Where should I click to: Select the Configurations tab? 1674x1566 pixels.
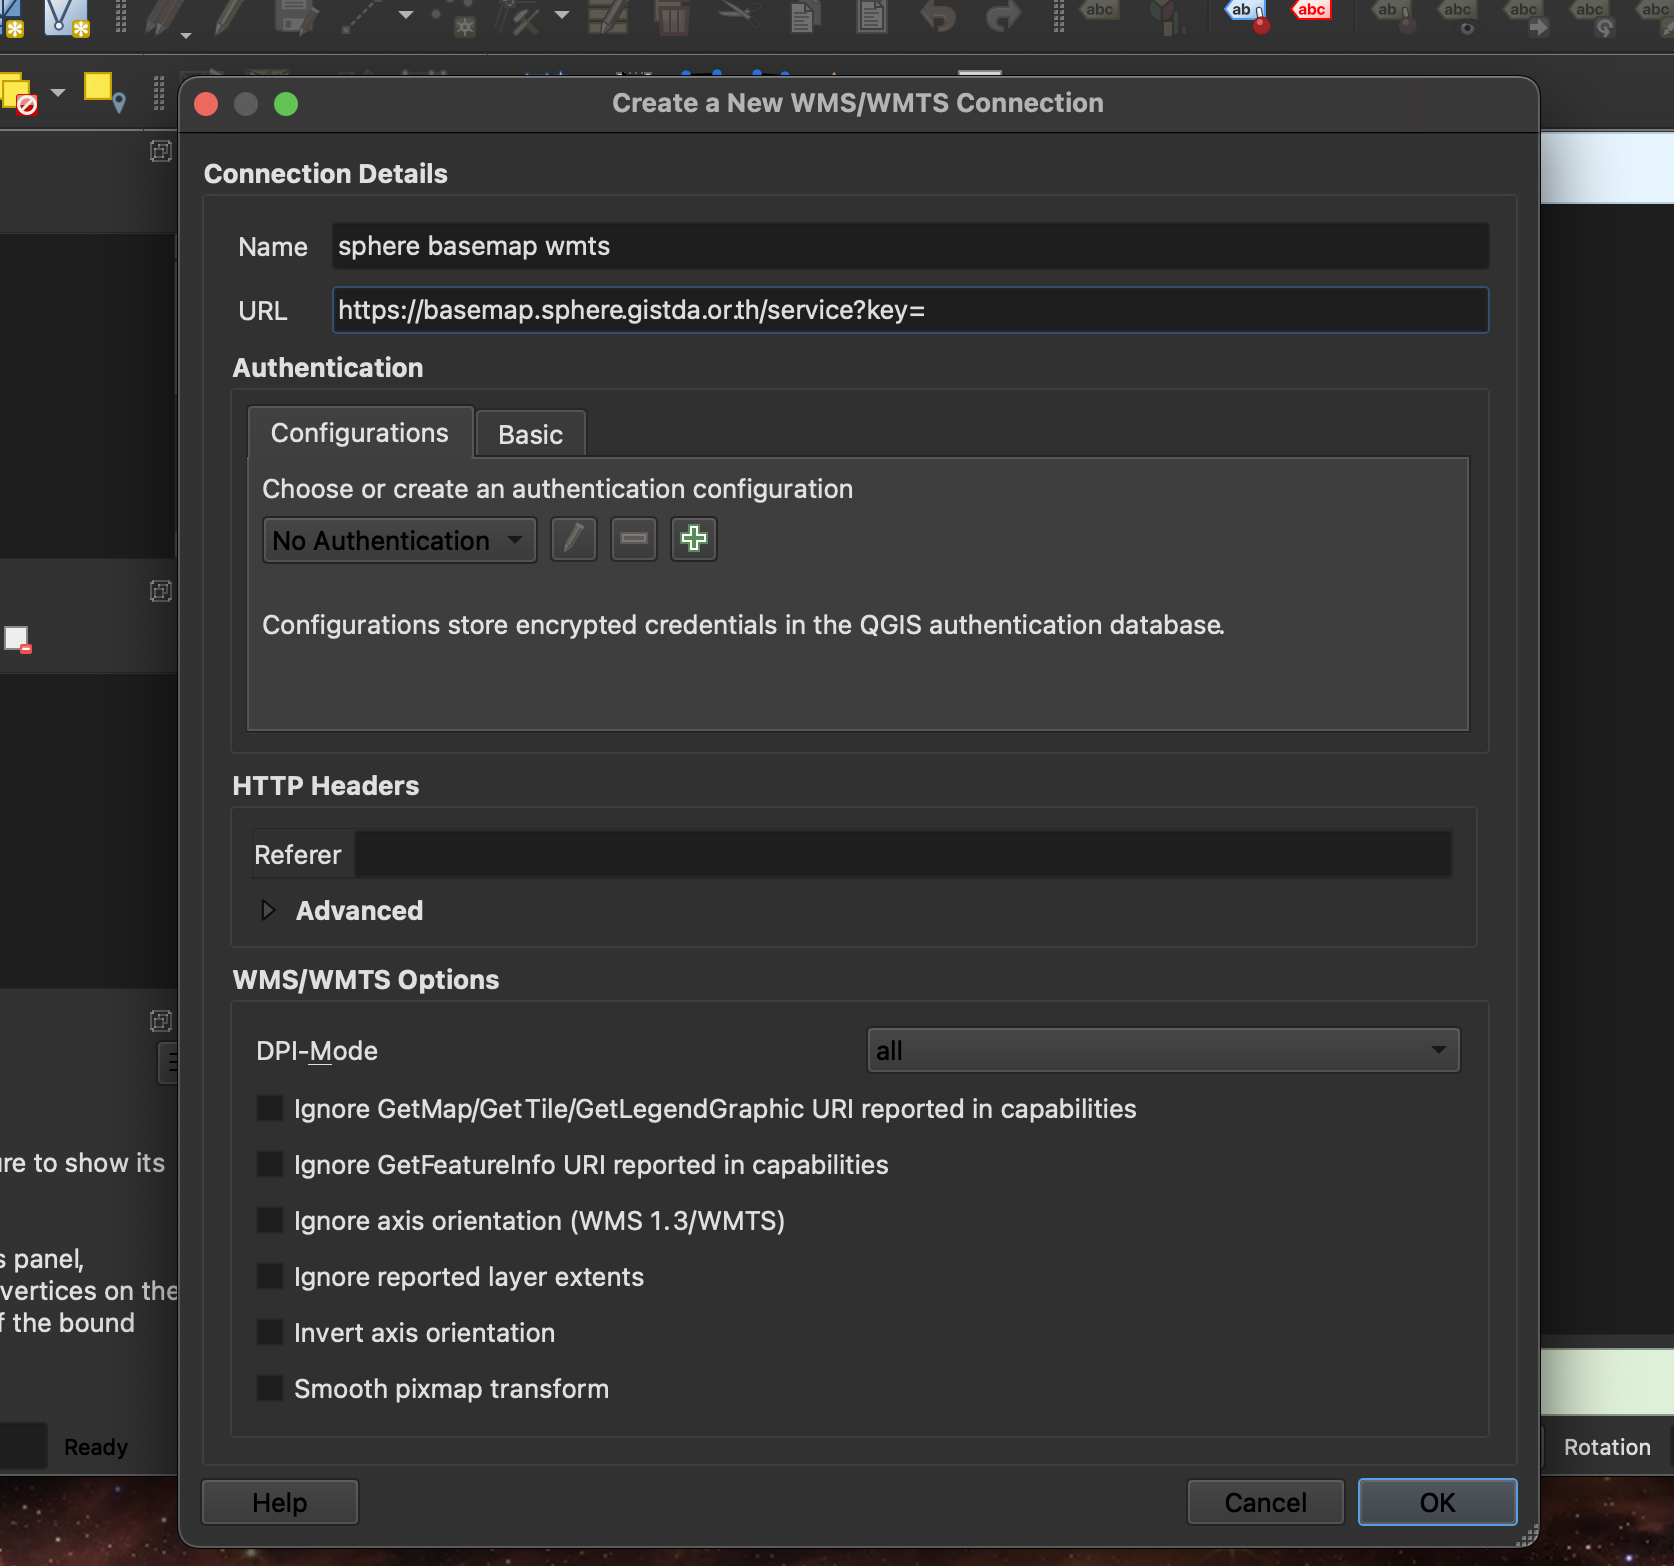click(359, 432)
